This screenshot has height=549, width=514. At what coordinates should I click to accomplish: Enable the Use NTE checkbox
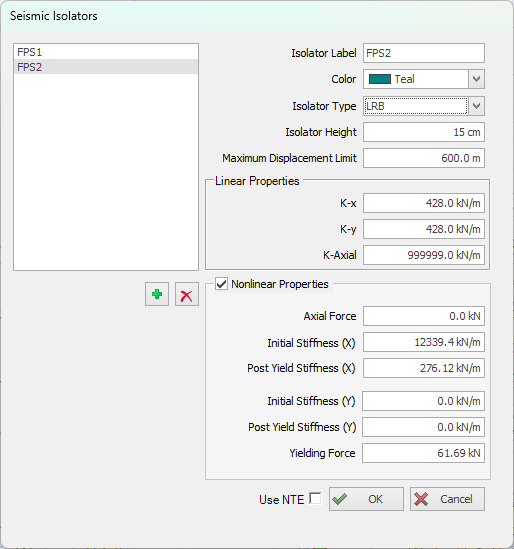click(315, 499)
